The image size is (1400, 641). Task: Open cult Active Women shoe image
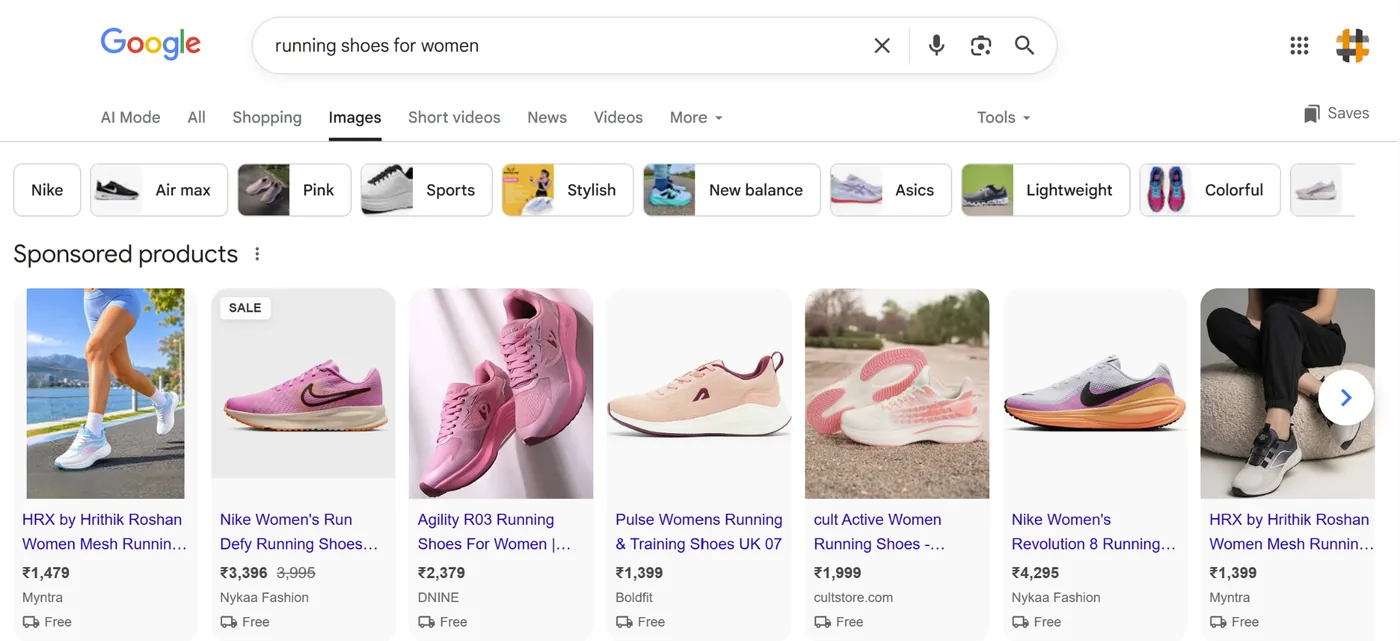pyautogui.click(x=897, y=393)
